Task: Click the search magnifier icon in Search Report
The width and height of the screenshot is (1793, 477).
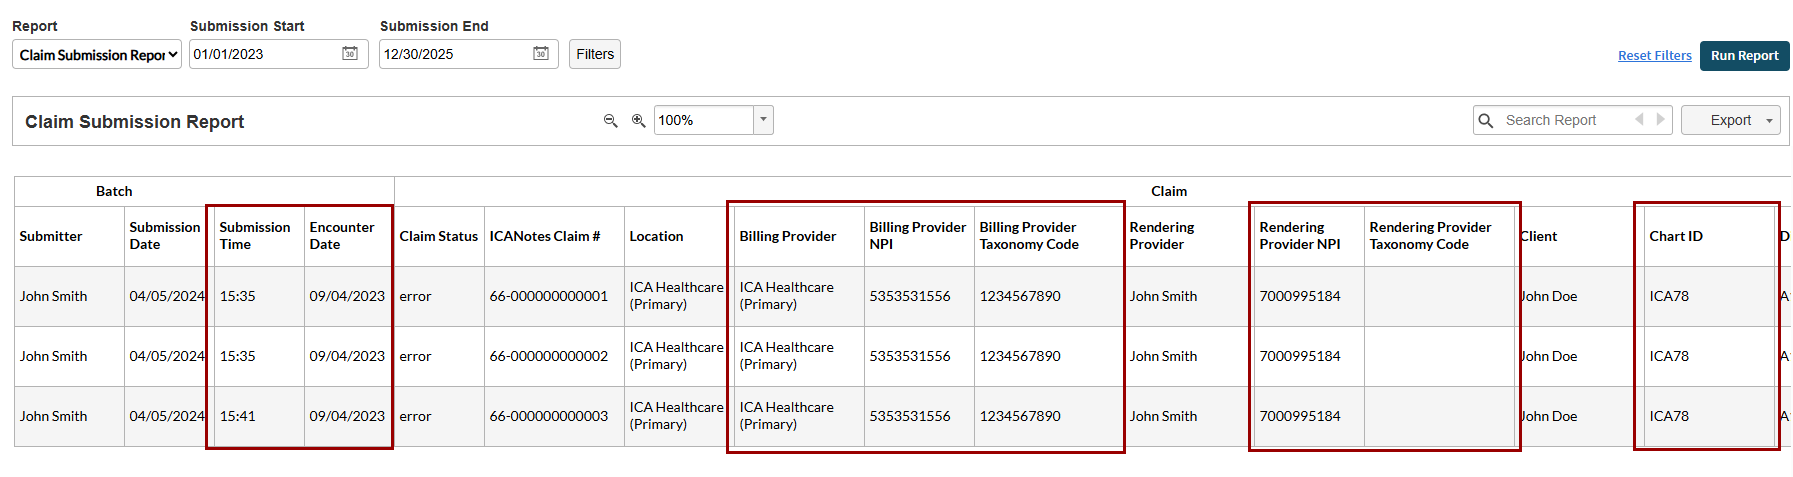Action: click(x=1486, y=121)
